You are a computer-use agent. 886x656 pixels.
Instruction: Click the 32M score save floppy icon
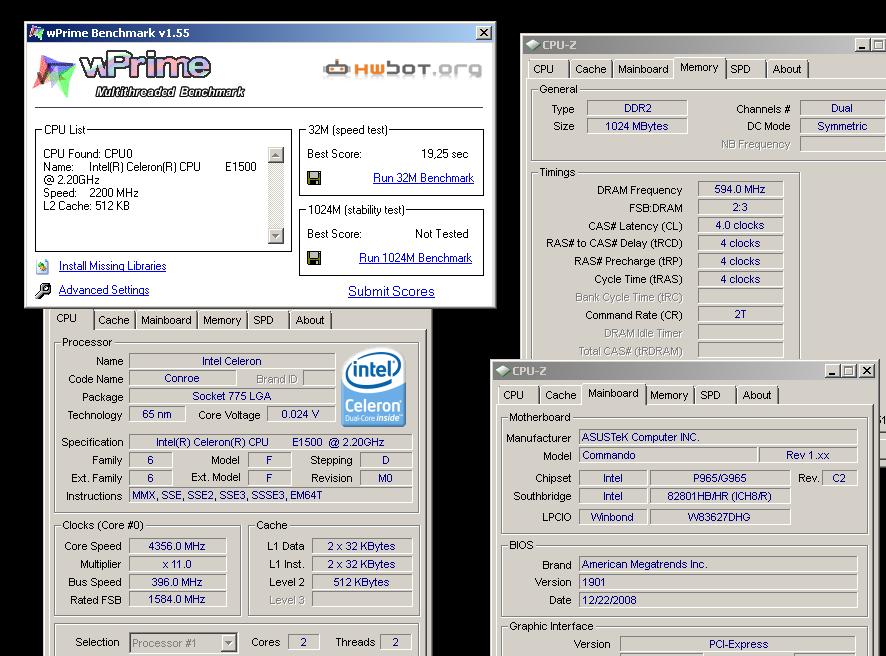pyautogui.click(x=314, y=178)
